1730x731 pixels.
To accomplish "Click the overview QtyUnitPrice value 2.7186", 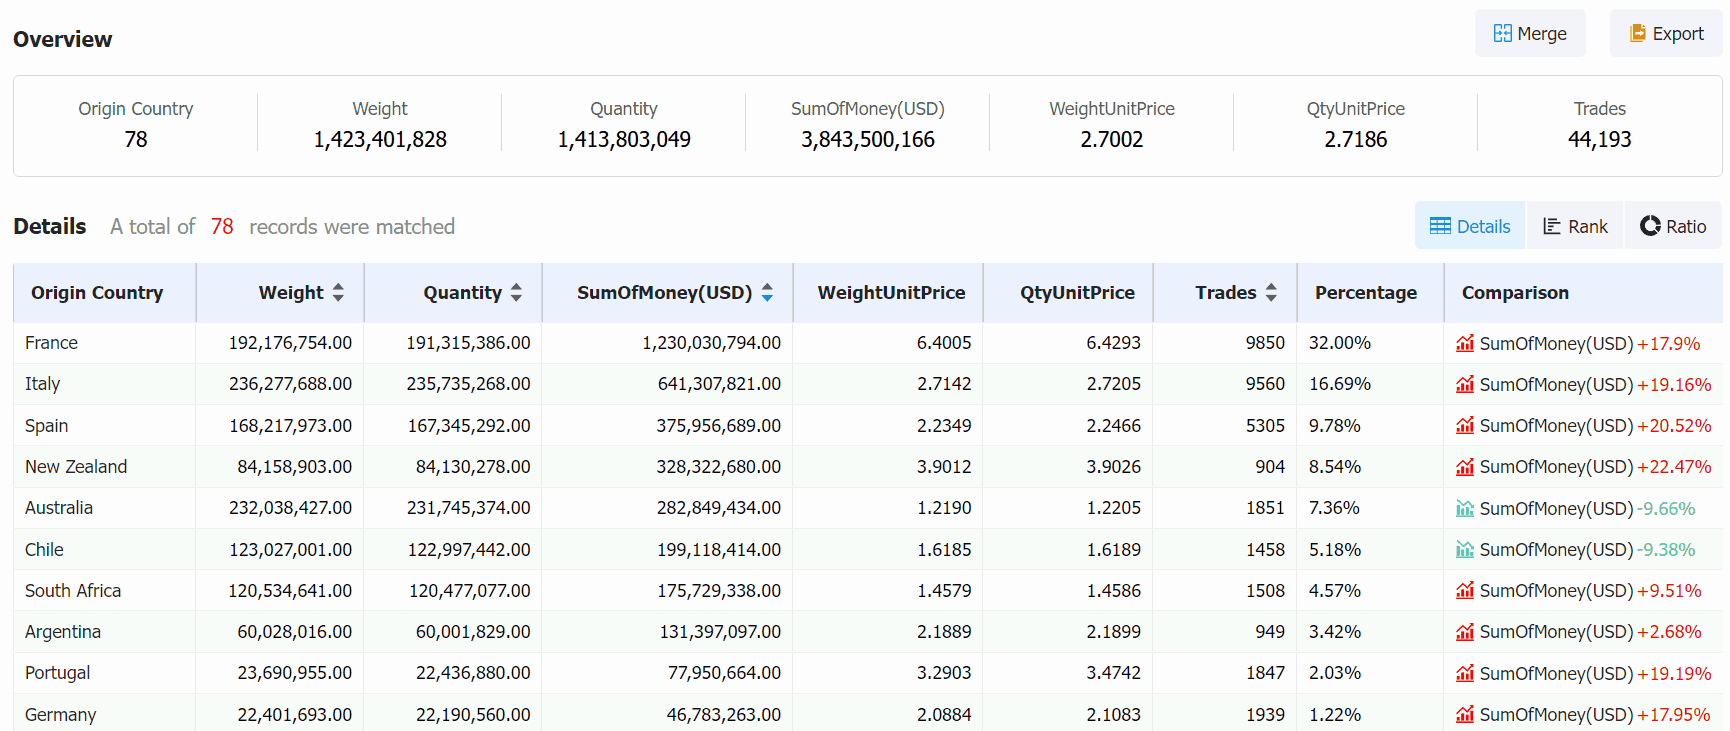I will pos(1356,139).
